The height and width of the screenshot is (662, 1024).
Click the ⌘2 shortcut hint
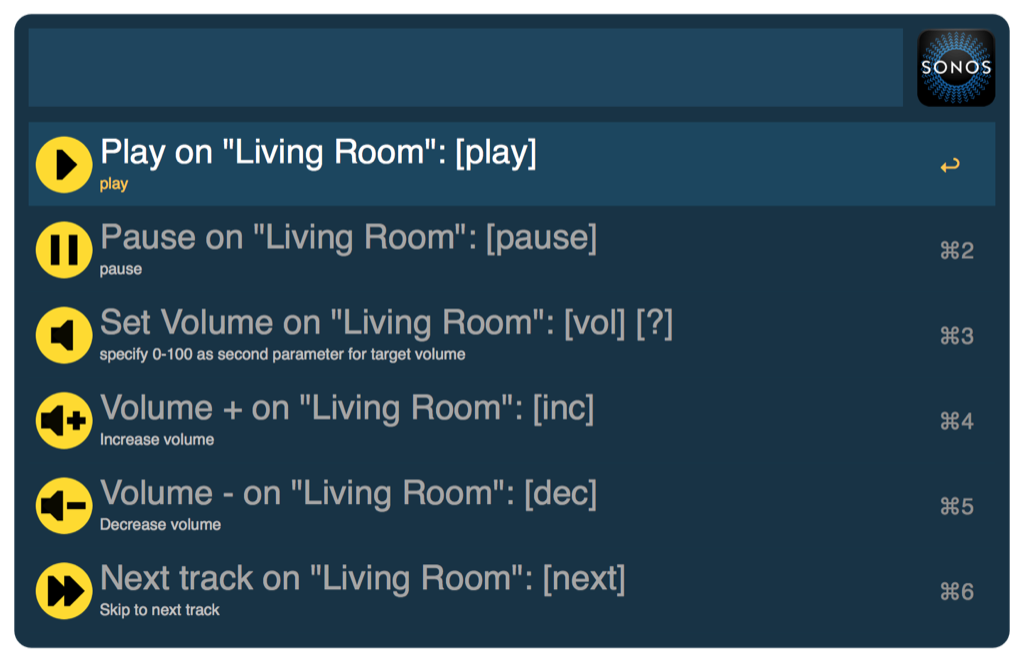tap(956, 251)
